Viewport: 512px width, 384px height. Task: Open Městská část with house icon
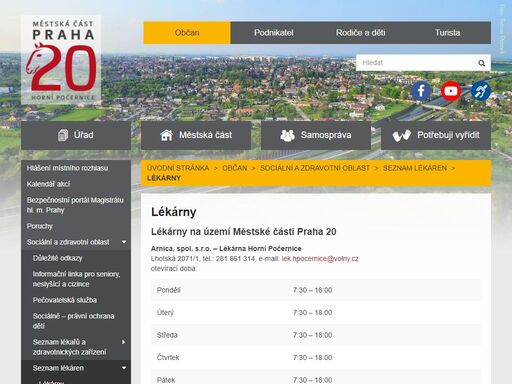click(x=196, y=135)
